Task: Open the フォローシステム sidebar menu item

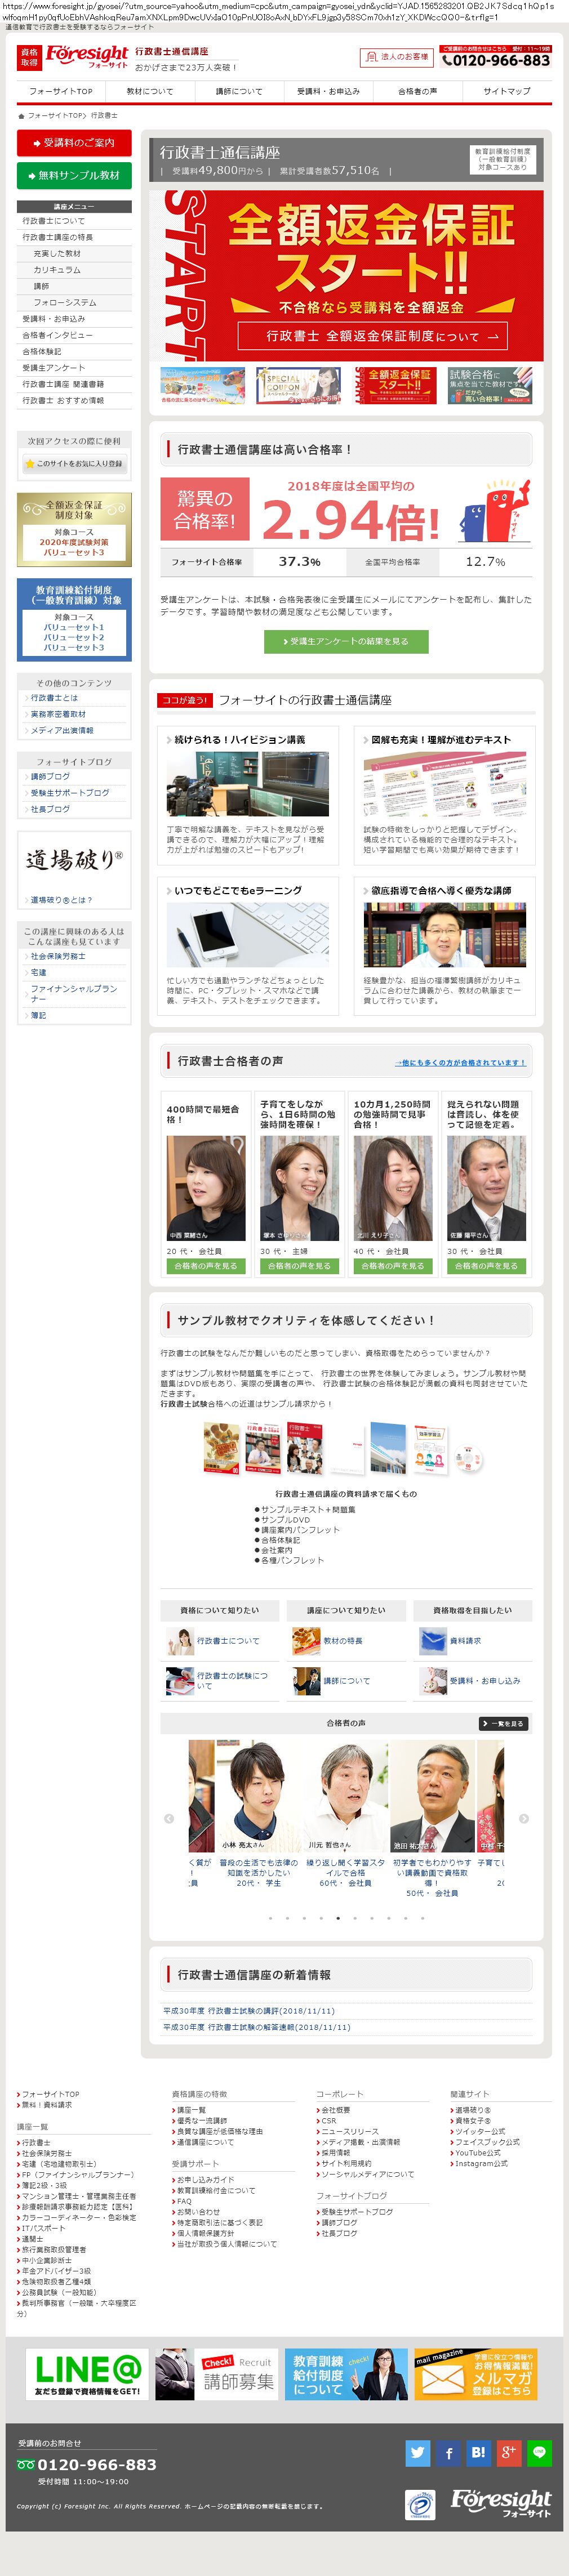Action: coord(74,302)
